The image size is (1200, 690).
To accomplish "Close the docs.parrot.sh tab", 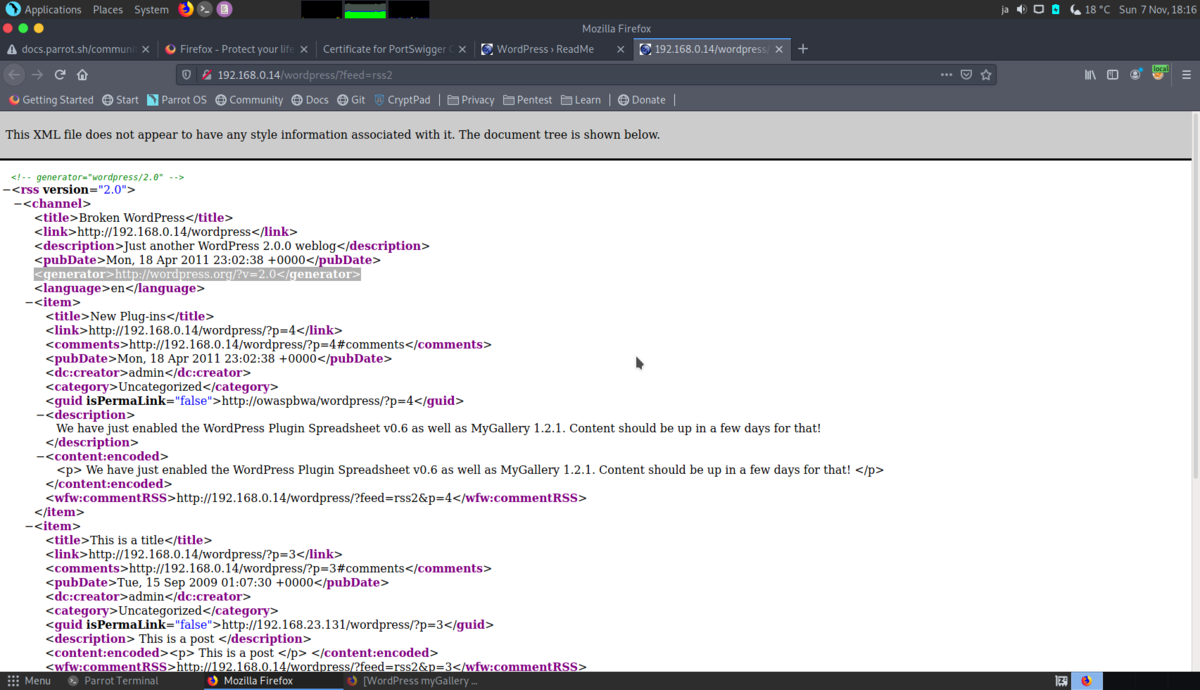I will pyautogui.click(x=146, y=49).
